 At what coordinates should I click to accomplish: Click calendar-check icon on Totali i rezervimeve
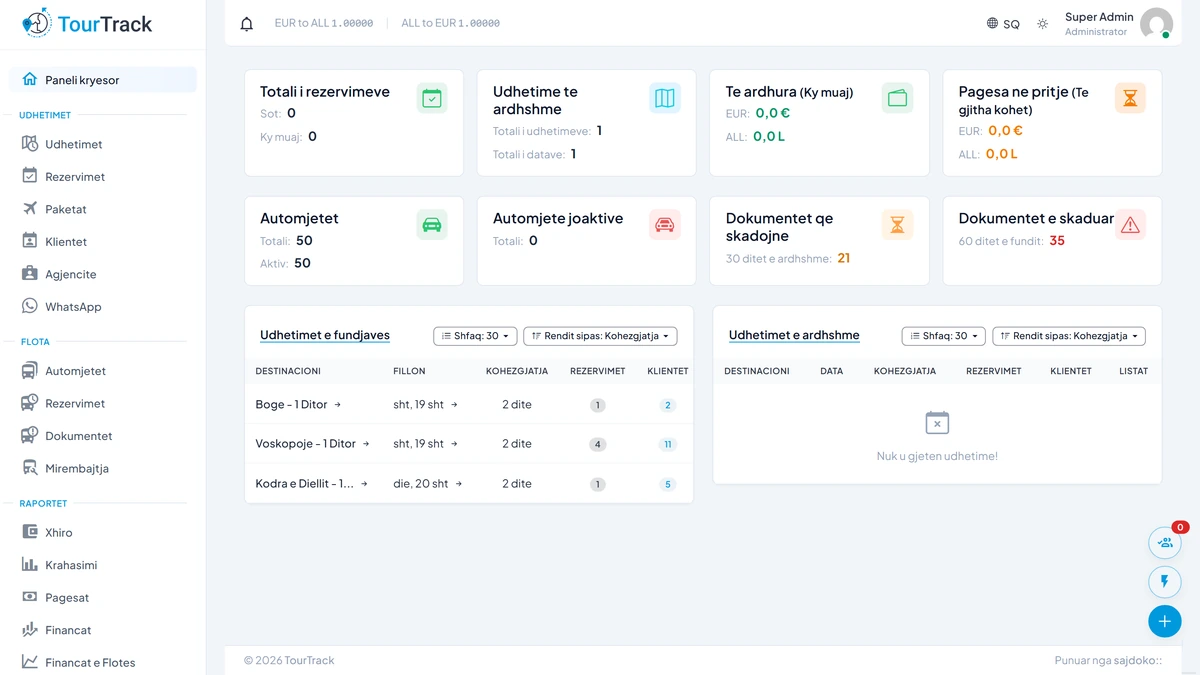(x=432, y=98)
